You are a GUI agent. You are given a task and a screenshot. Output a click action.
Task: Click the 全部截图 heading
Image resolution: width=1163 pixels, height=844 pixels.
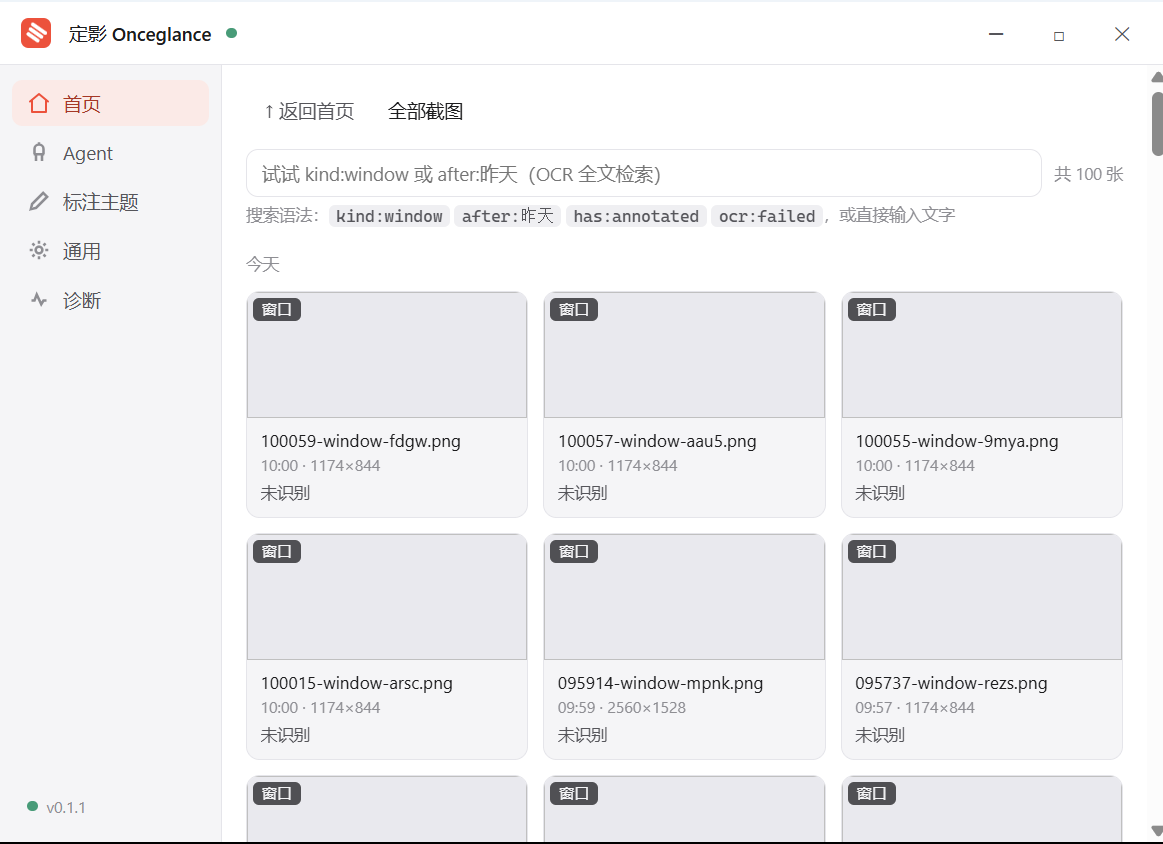(426, 111)
